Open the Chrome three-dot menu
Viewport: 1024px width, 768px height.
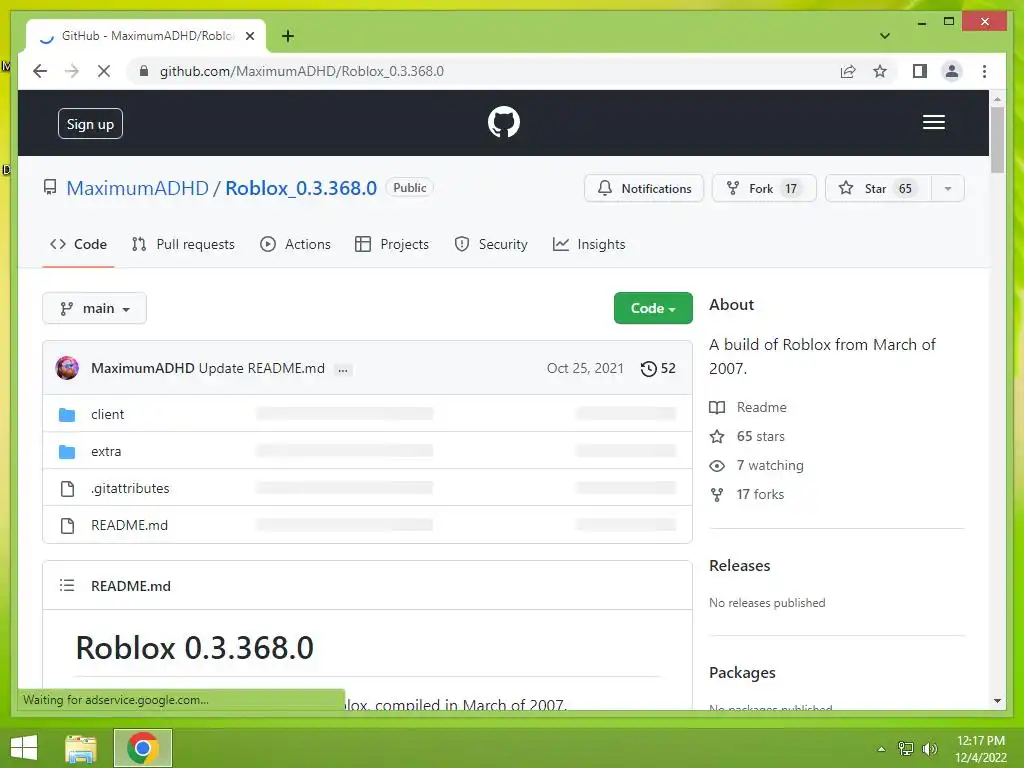pyautogui.click(x=984, y=71)
